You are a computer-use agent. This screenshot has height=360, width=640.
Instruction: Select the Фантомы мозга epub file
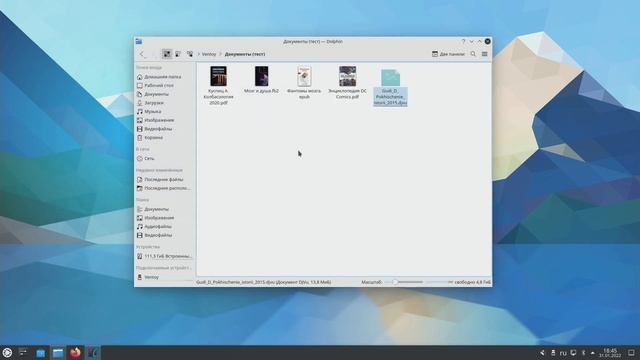[304, 82]
